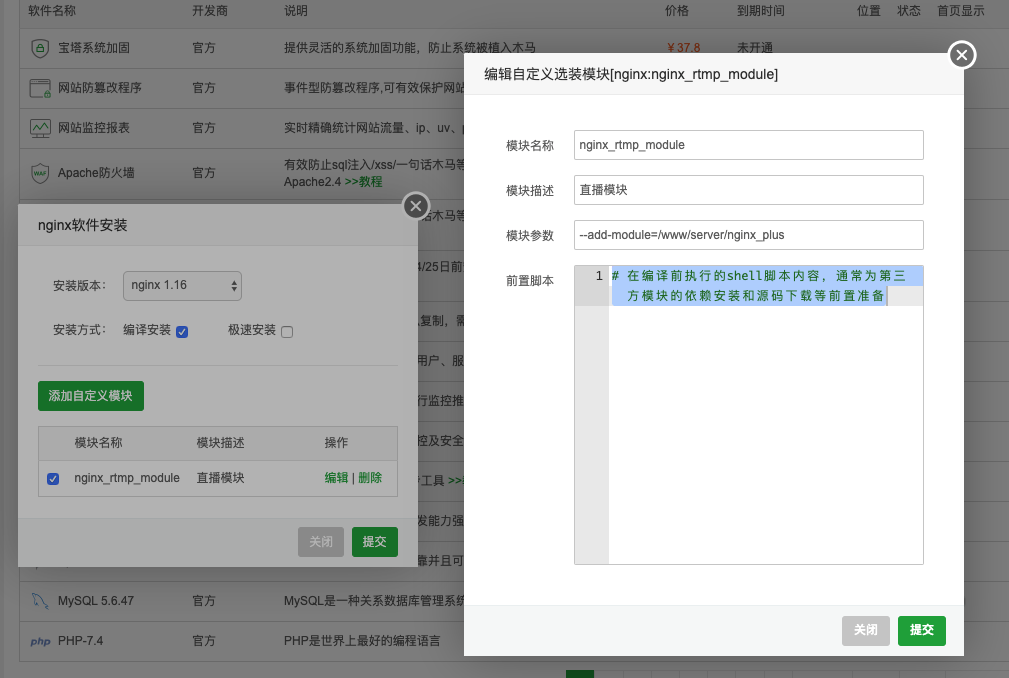
Task: Click 删除 link for nginx_rtmp_module
Action: pos(370,478)
